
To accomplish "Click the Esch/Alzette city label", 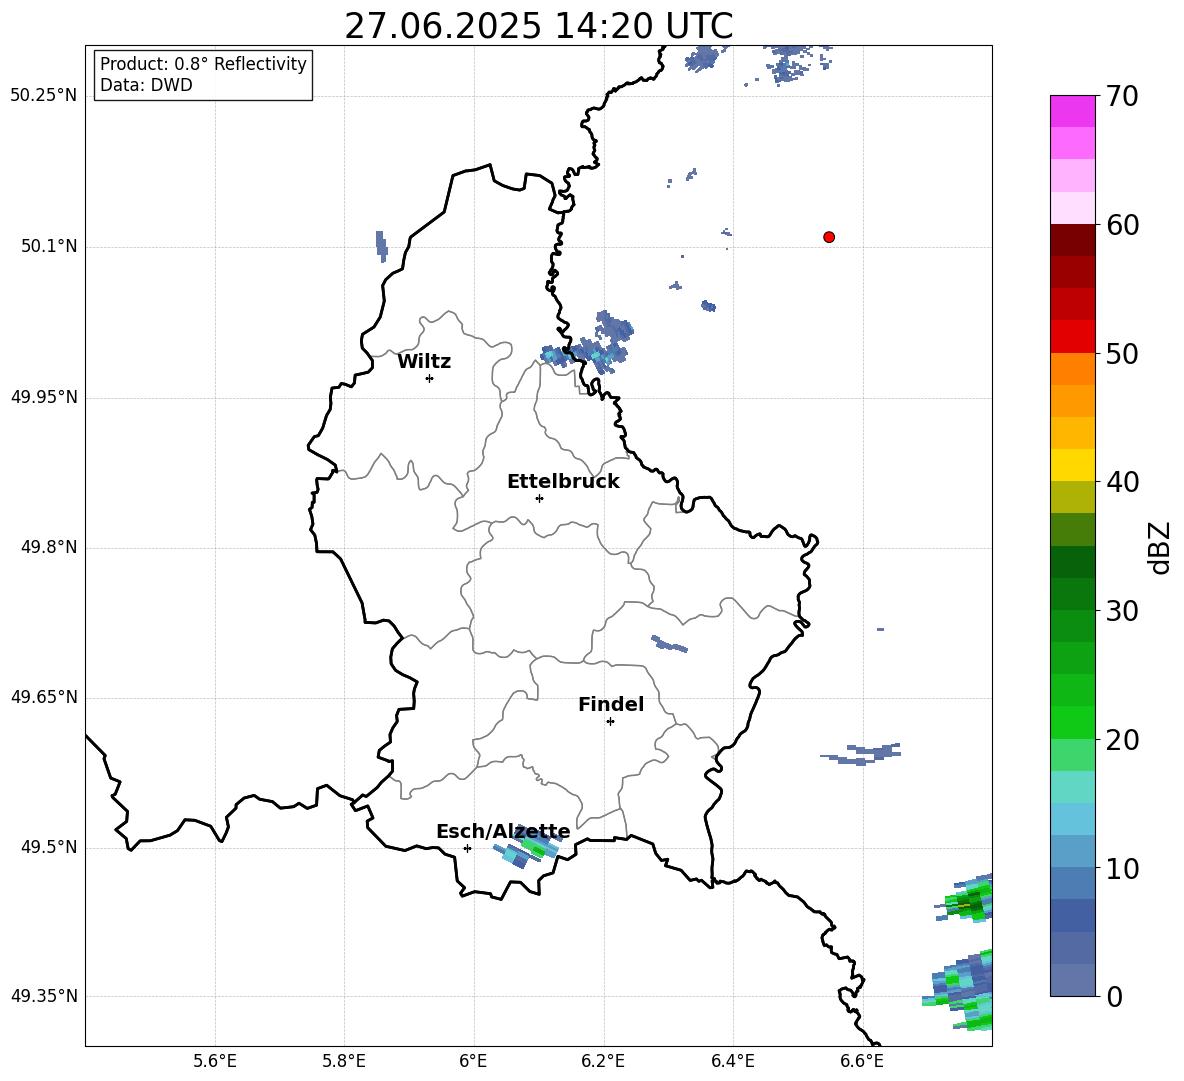I will click(x=503, y=832).
